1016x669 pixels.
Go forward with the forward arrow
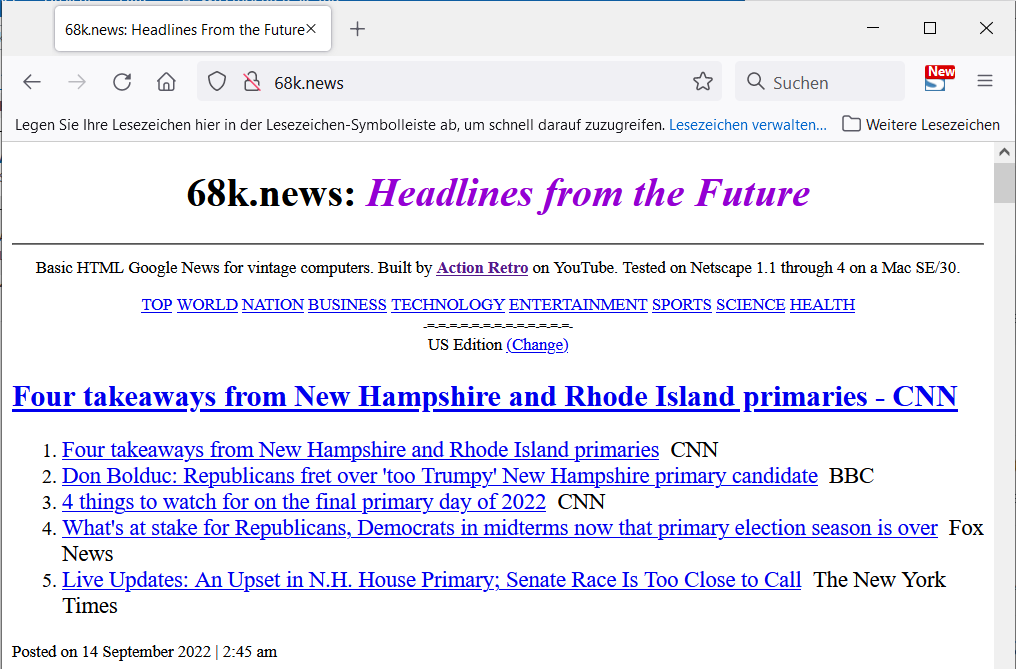[76, 82]
